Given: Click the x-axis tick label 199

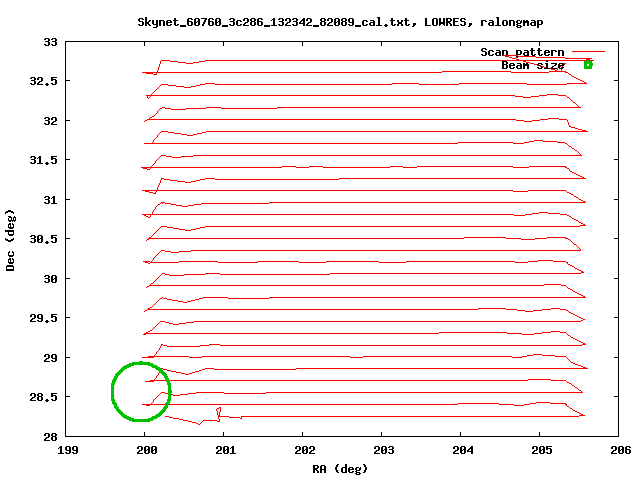Looking at the screenshot, I should click(68, 450).
